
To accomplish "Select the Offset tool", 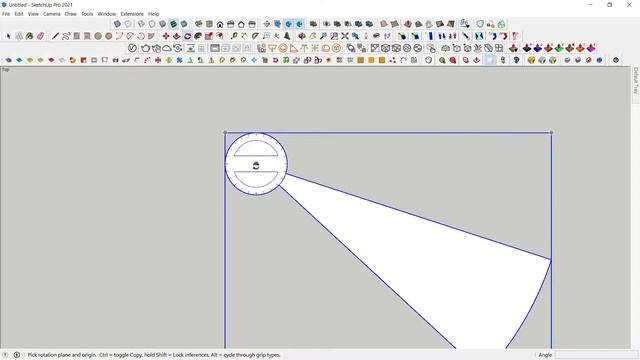I will [x=220, y=36].
